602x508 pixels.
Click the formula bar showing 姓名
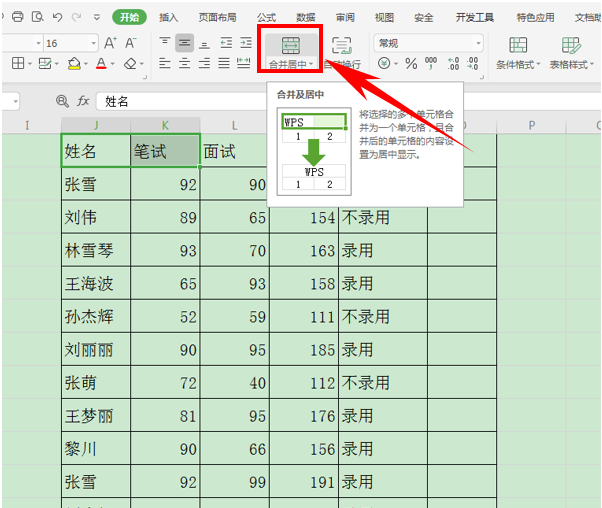coord(182,101)
